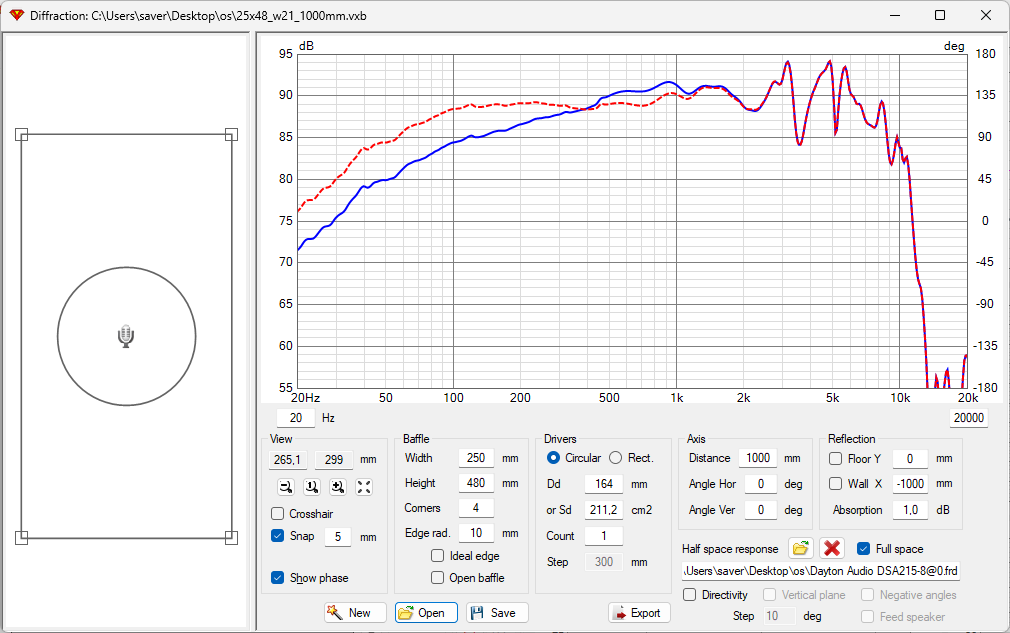Uncheck Show phase

coord(278,578)
